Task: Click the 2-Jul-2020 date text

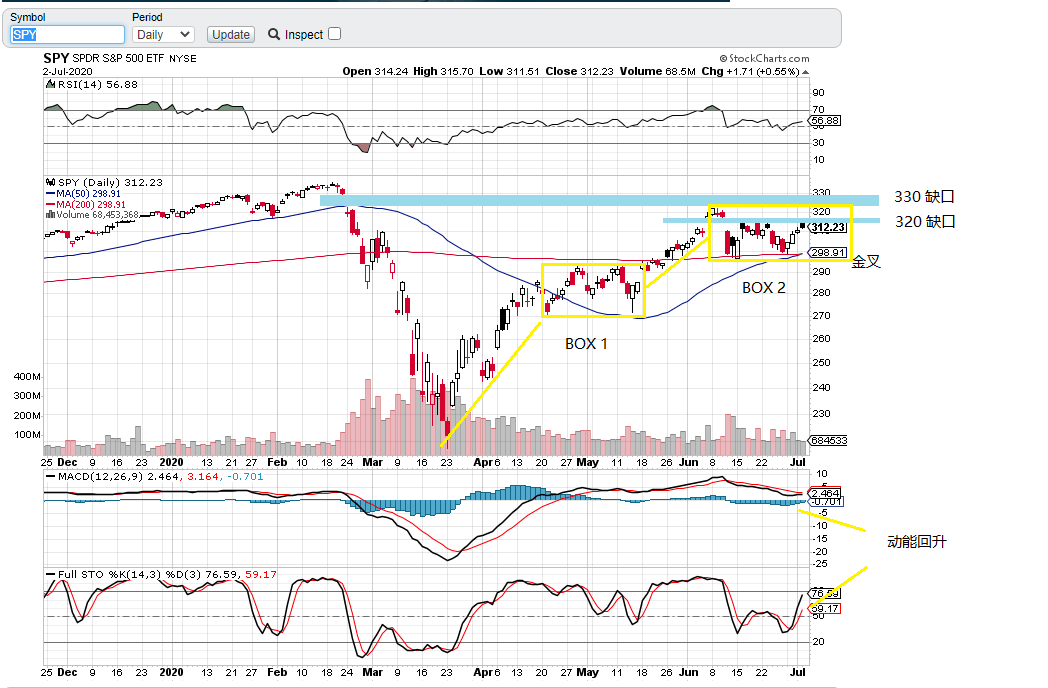Action: point(68,72)
